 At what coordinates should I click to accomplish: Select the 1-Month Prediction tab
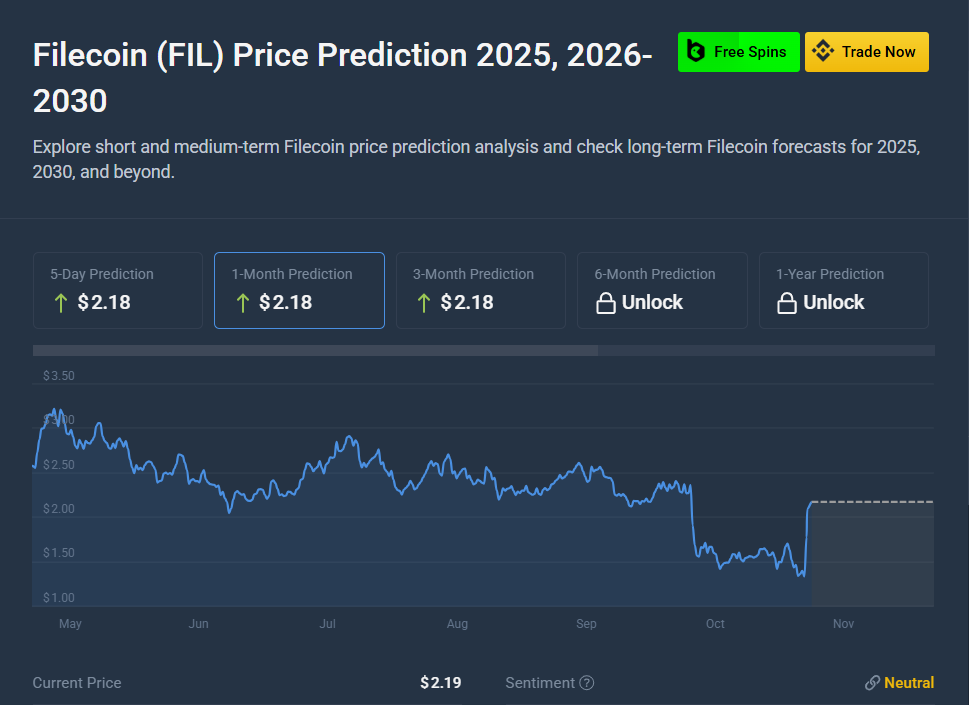[299, 290]
